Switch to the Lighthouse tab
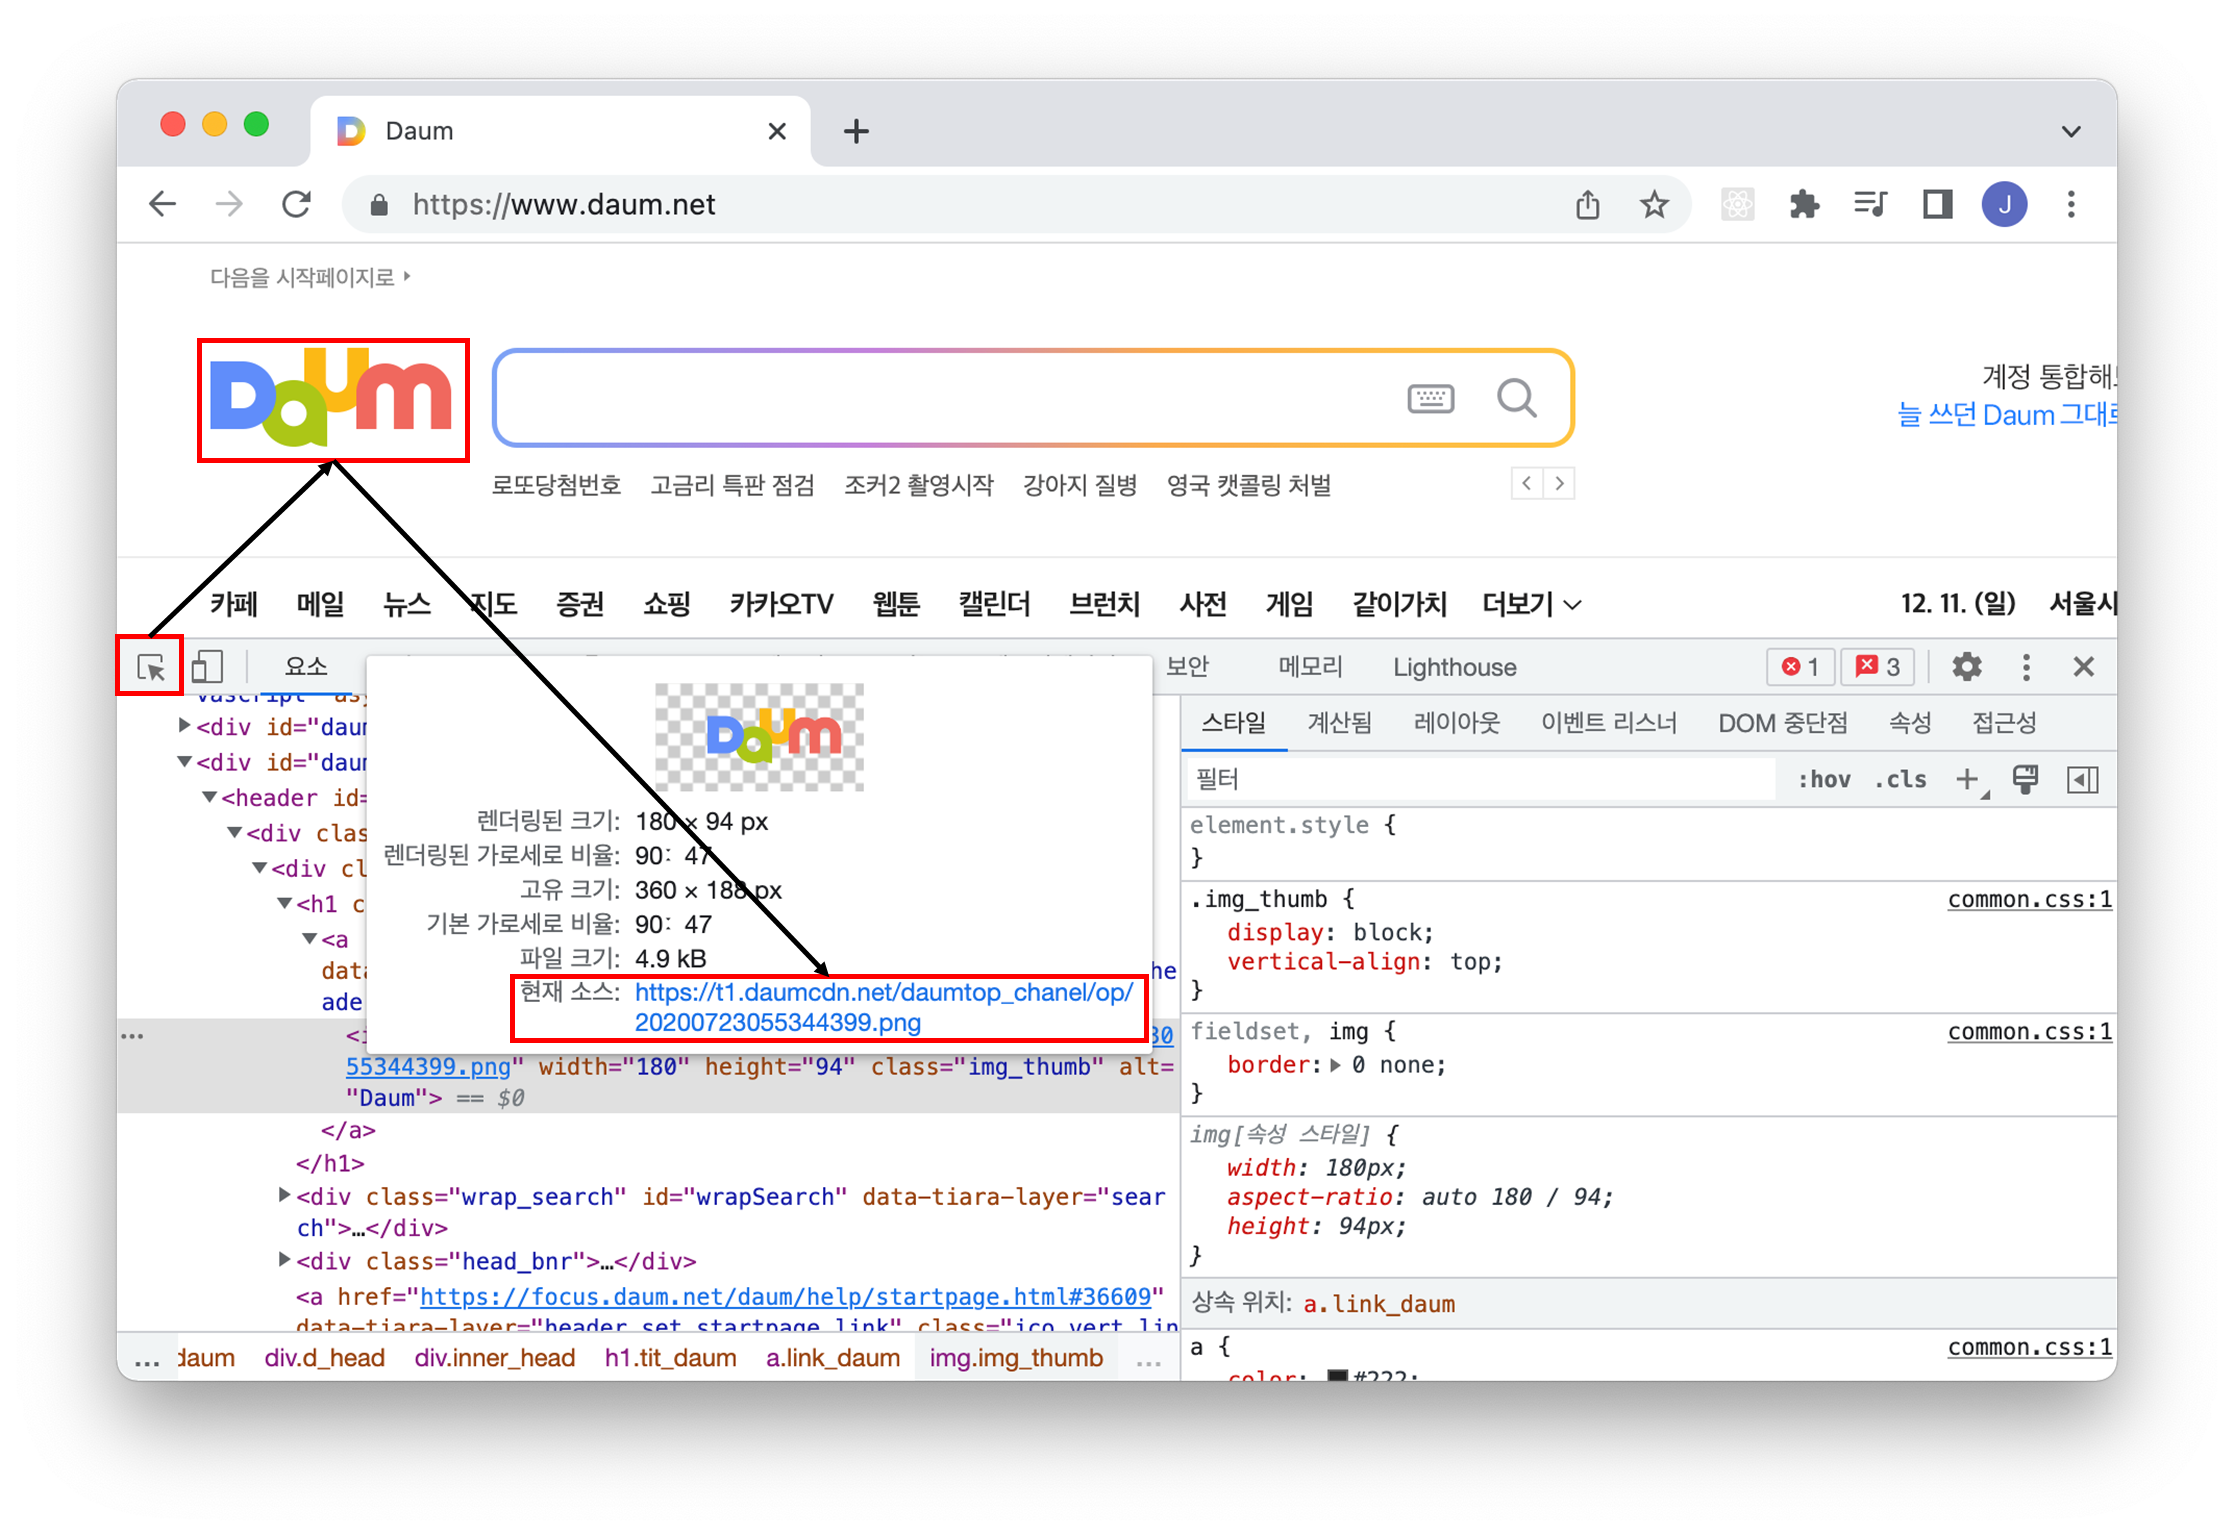The height and width of the screenshot is (1535, 2234). coord(1454,667)
